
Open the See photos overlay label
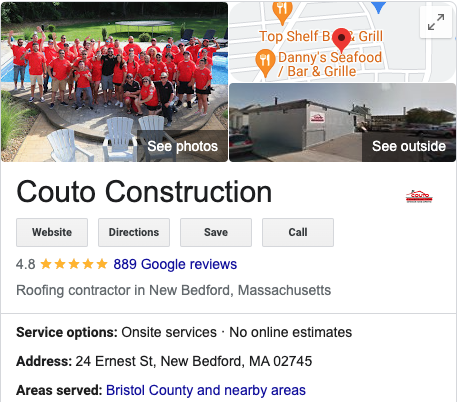point(182,146)
